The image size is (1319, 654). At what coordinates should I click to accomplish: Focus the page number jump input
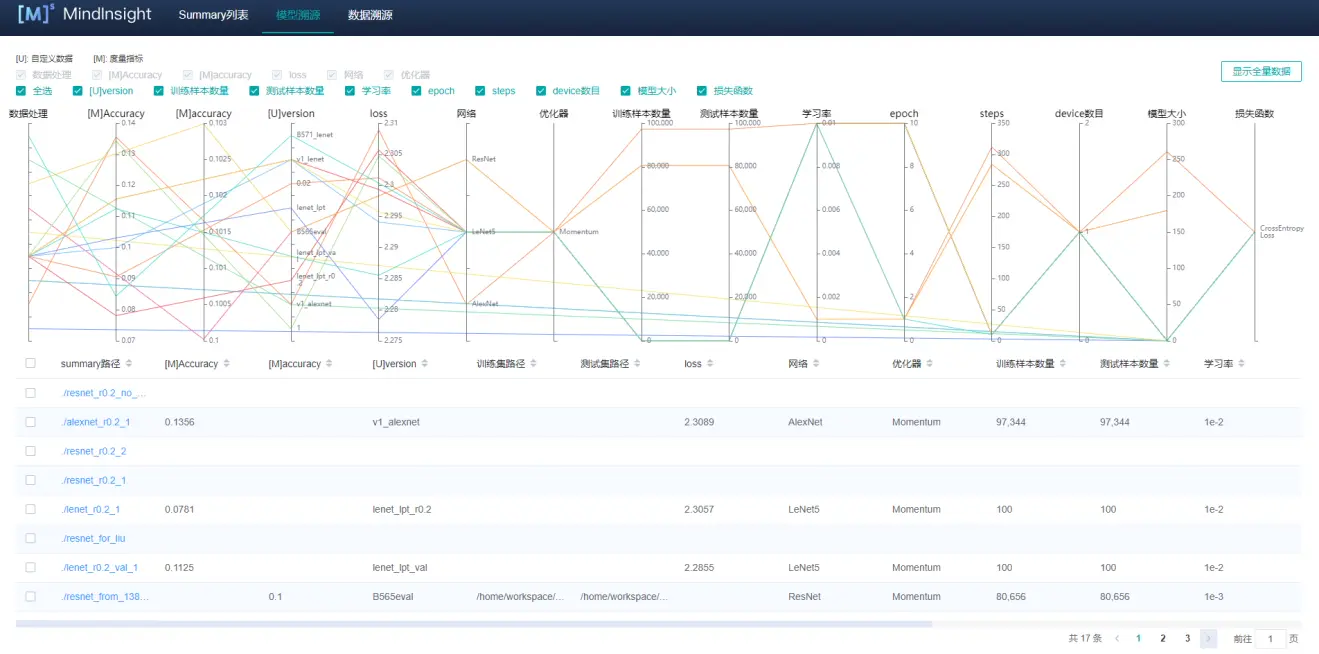(1269, 638)
